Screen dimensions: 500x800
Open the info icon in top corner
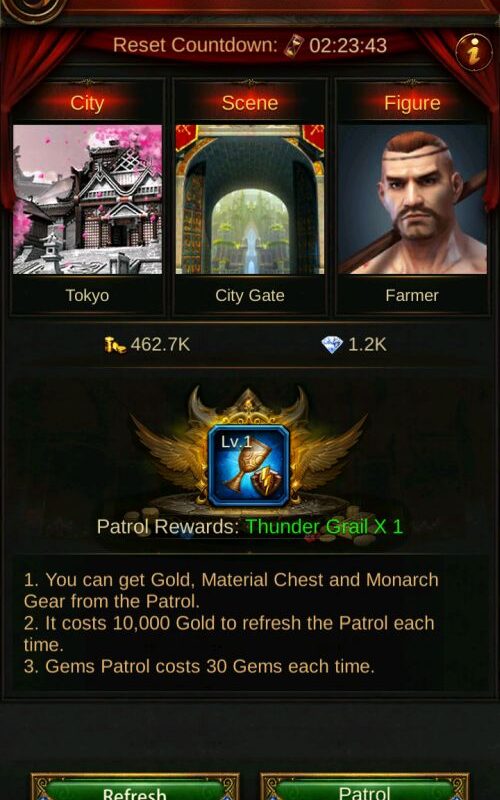474,52
